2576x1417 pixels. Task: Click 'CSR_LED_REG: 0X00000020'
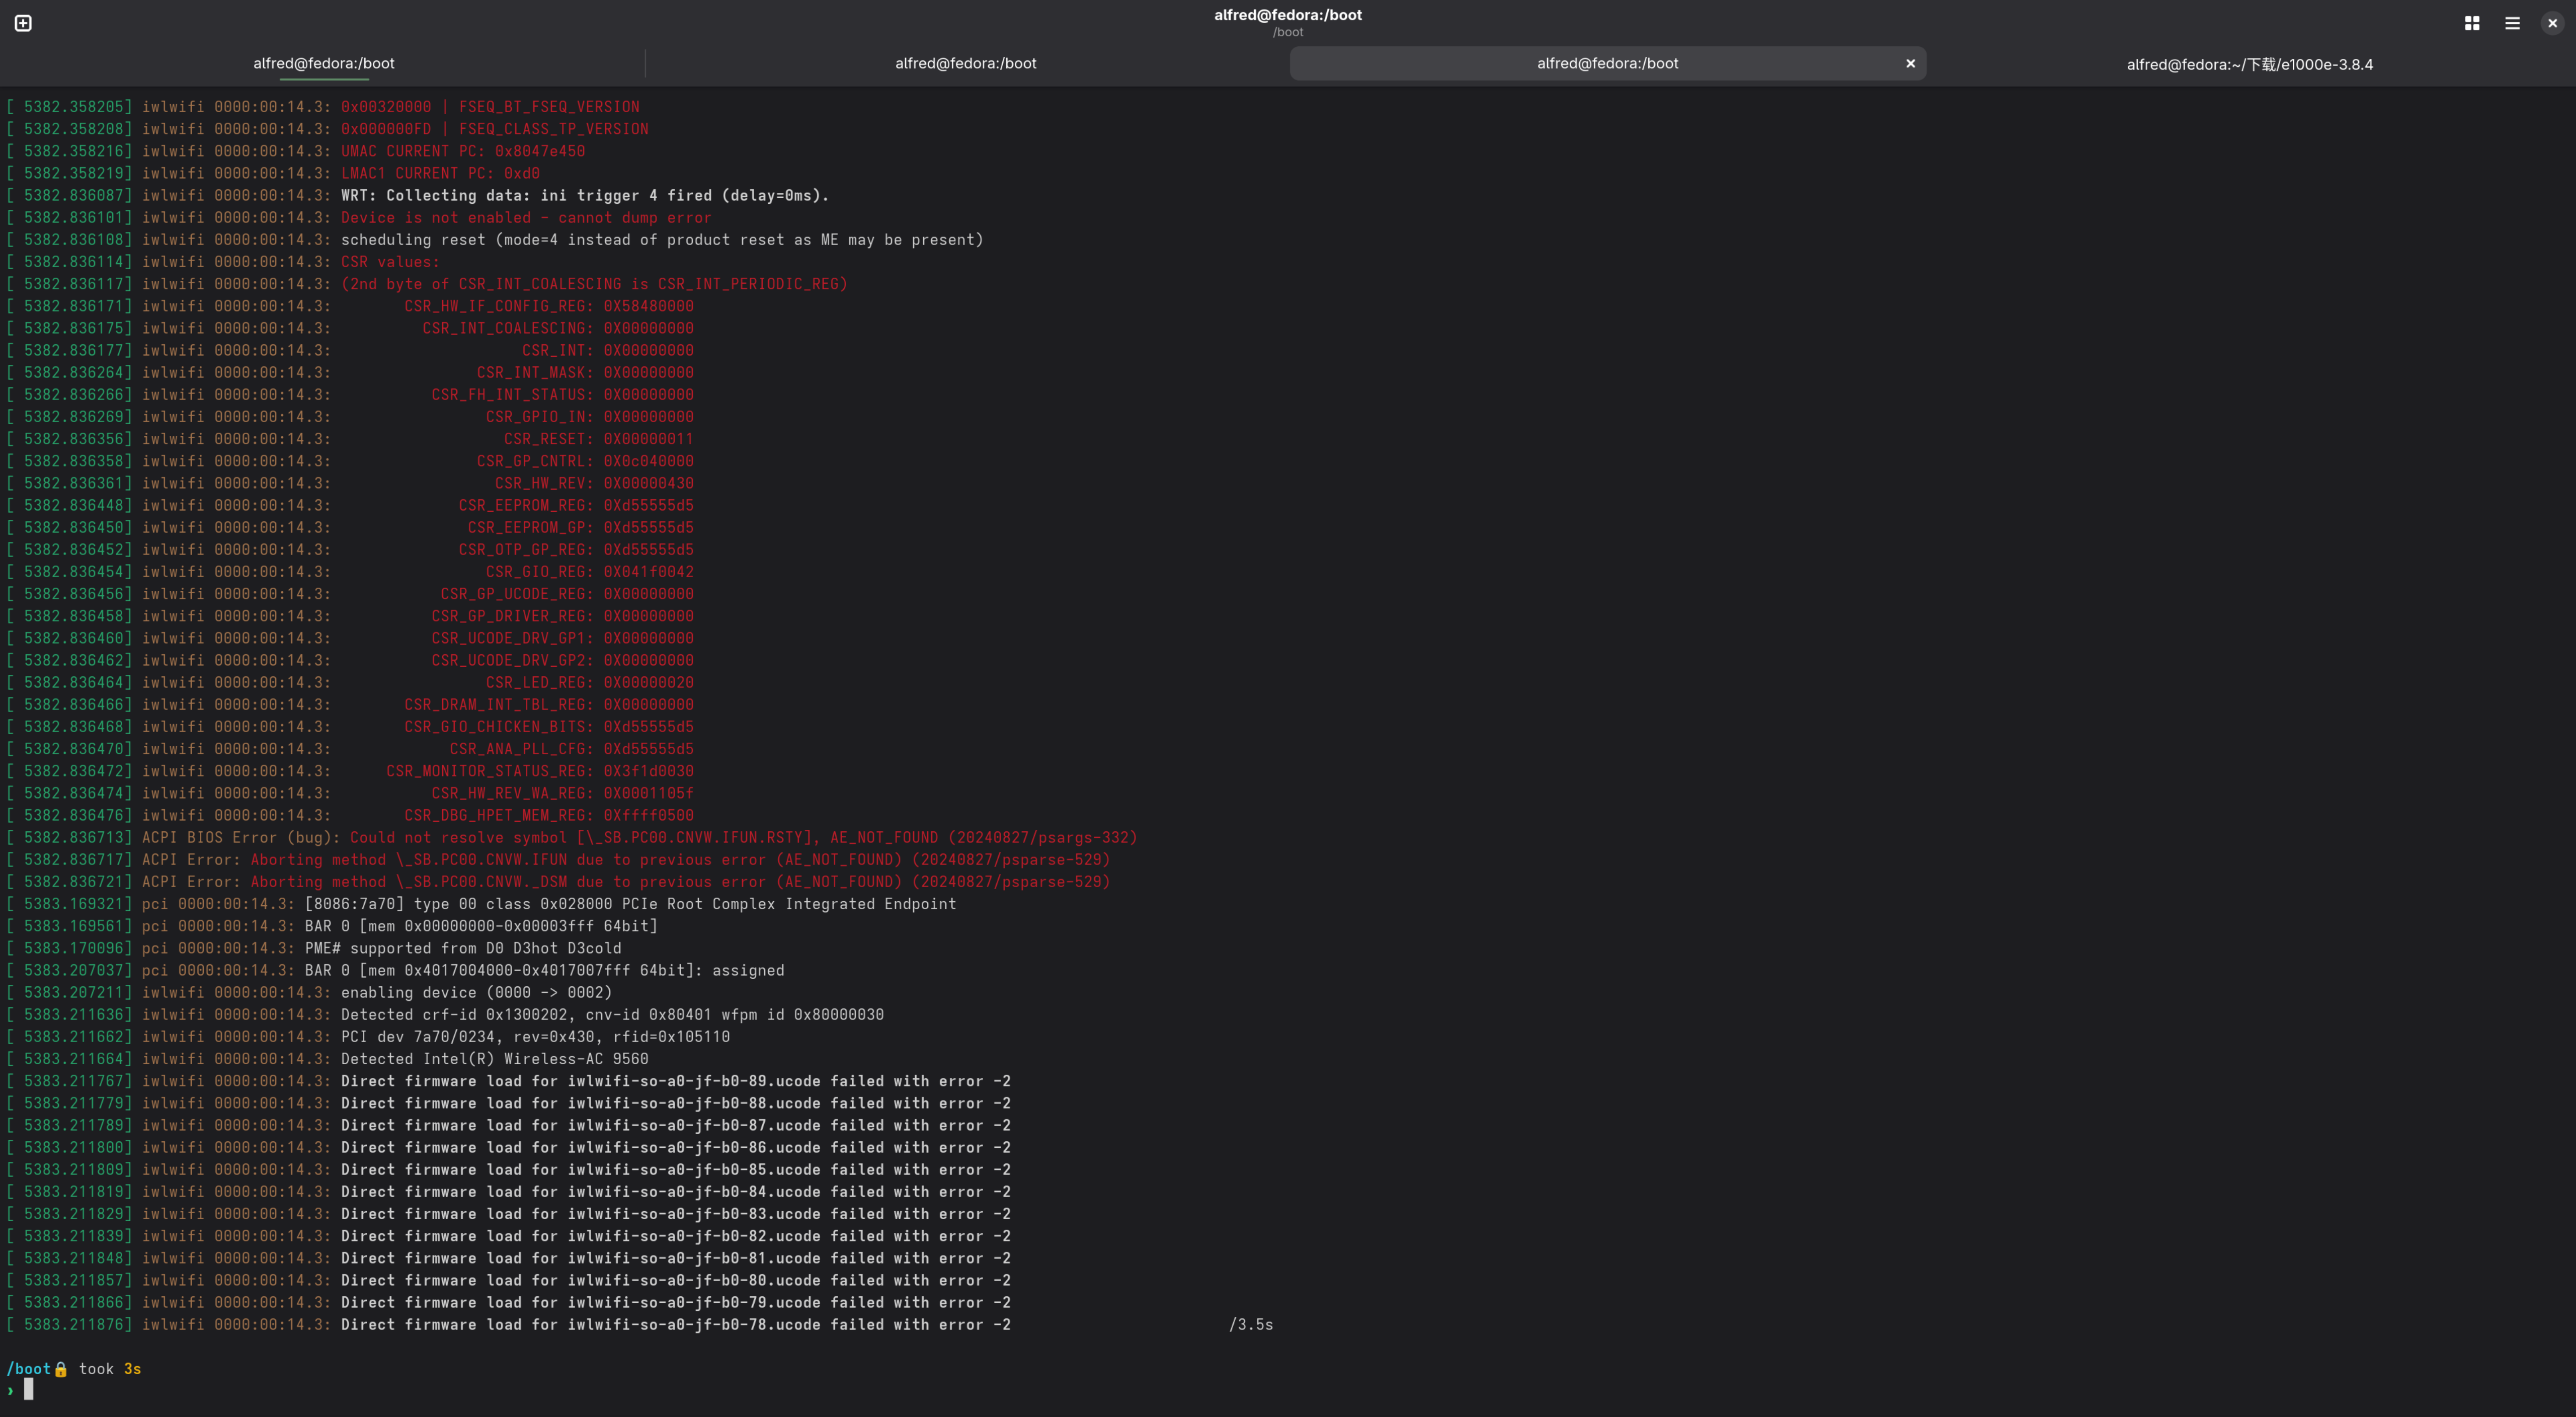(590, 682)
